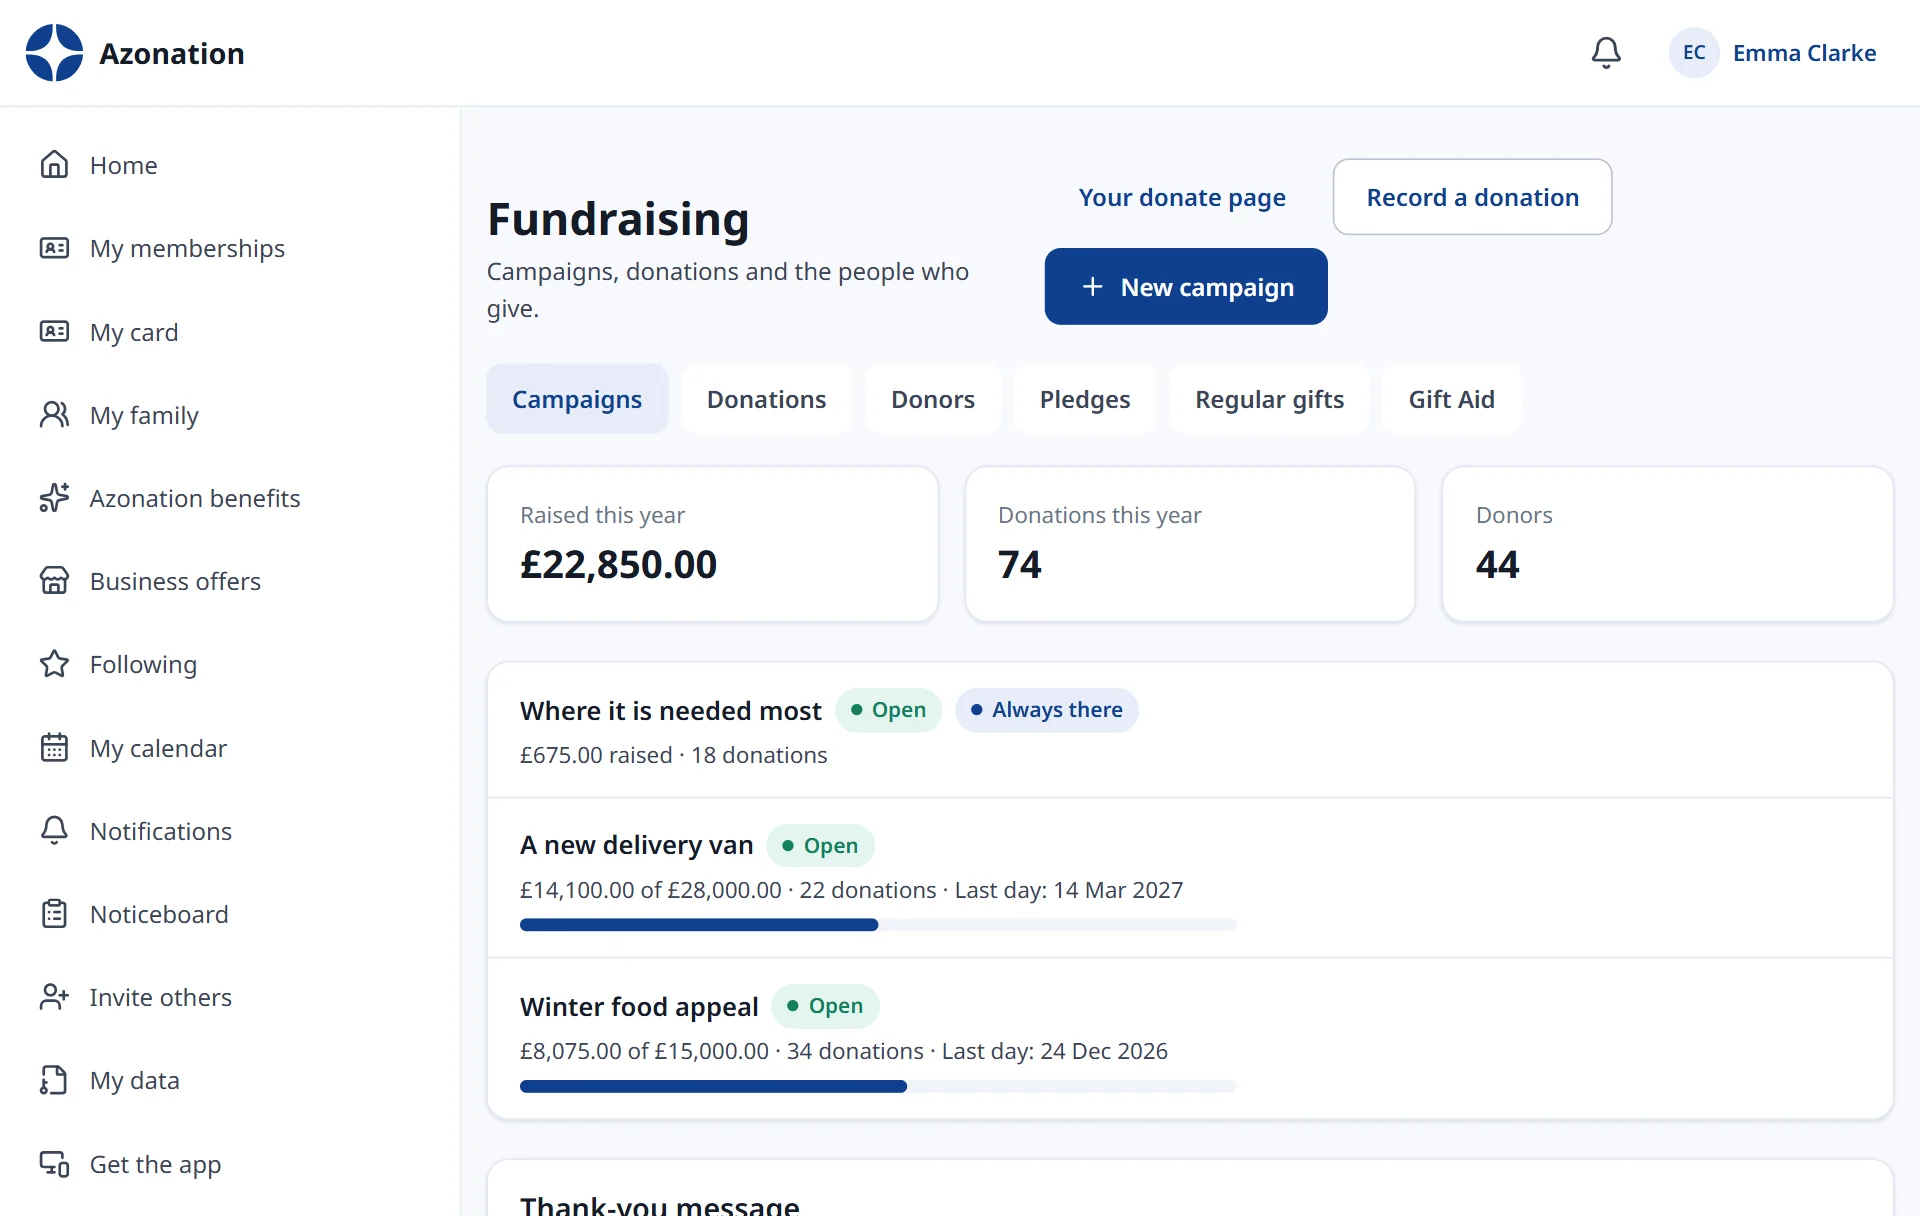
Task: Open the Donors tab
Action: pyautogui.click(x=933, y=399)
